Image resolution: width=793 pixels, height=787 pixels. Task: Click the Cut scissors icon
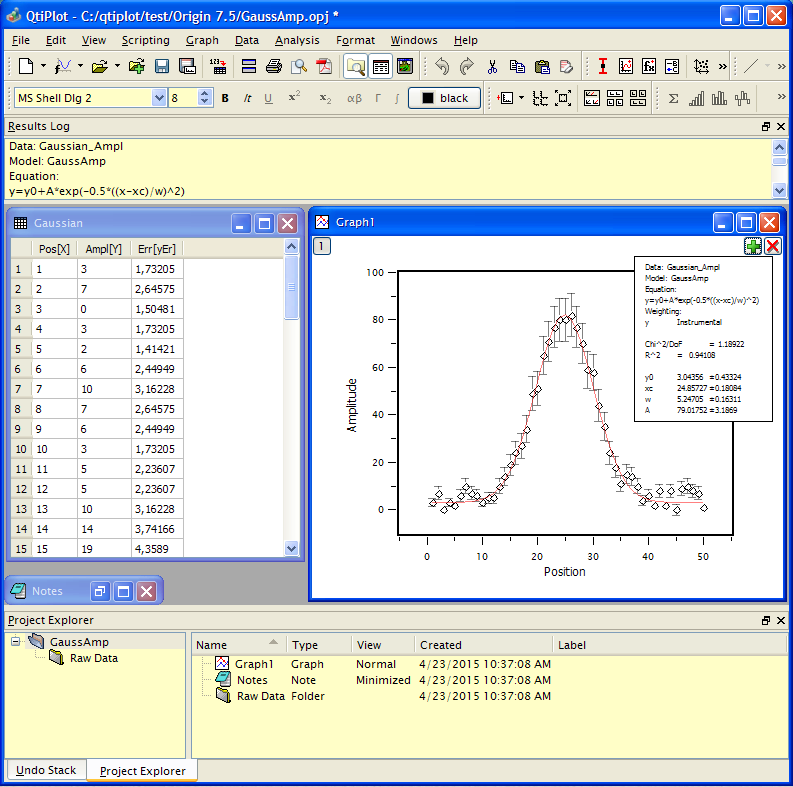pyautogui.click(x=492, y=67)
